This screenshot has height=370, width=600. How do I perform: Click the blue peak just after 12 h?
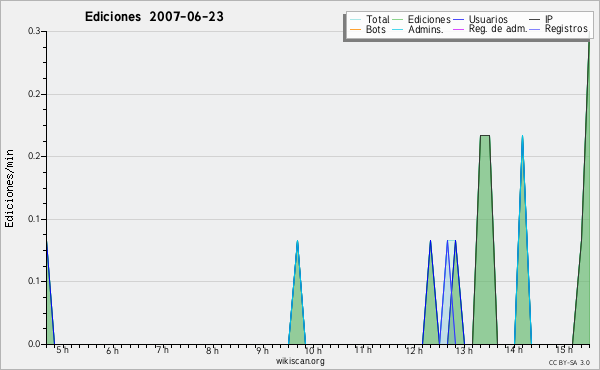(431, 306)
